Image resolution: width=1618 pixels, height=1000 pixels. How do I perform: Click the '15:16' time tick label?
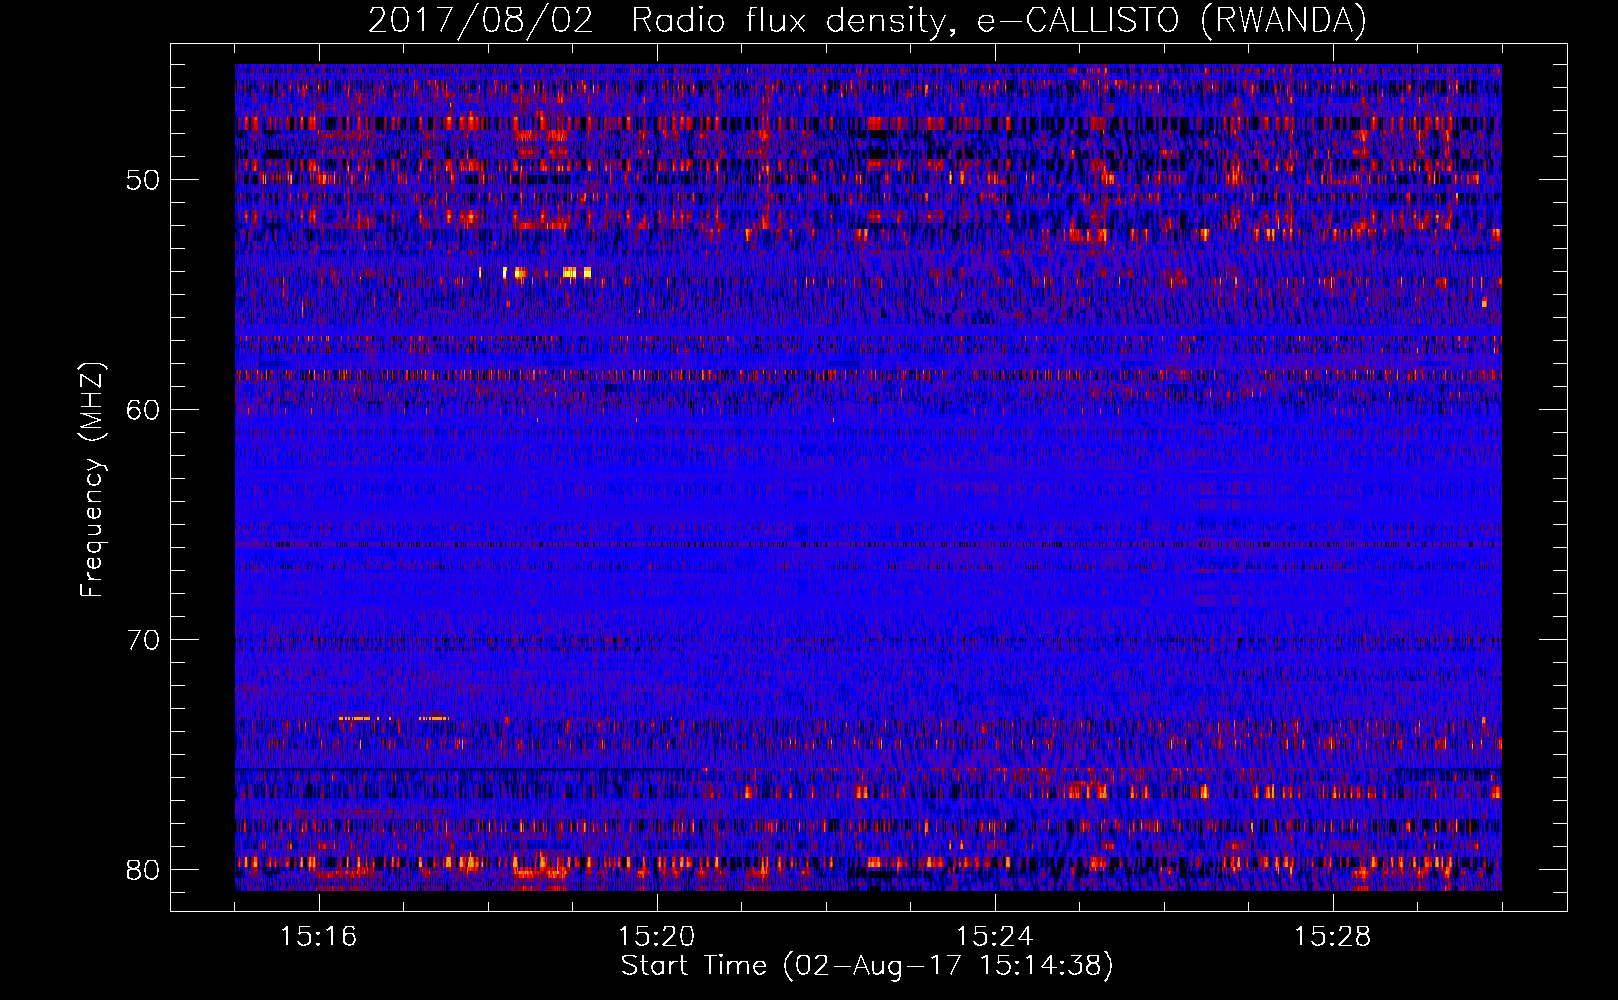(x=319, y=936)
